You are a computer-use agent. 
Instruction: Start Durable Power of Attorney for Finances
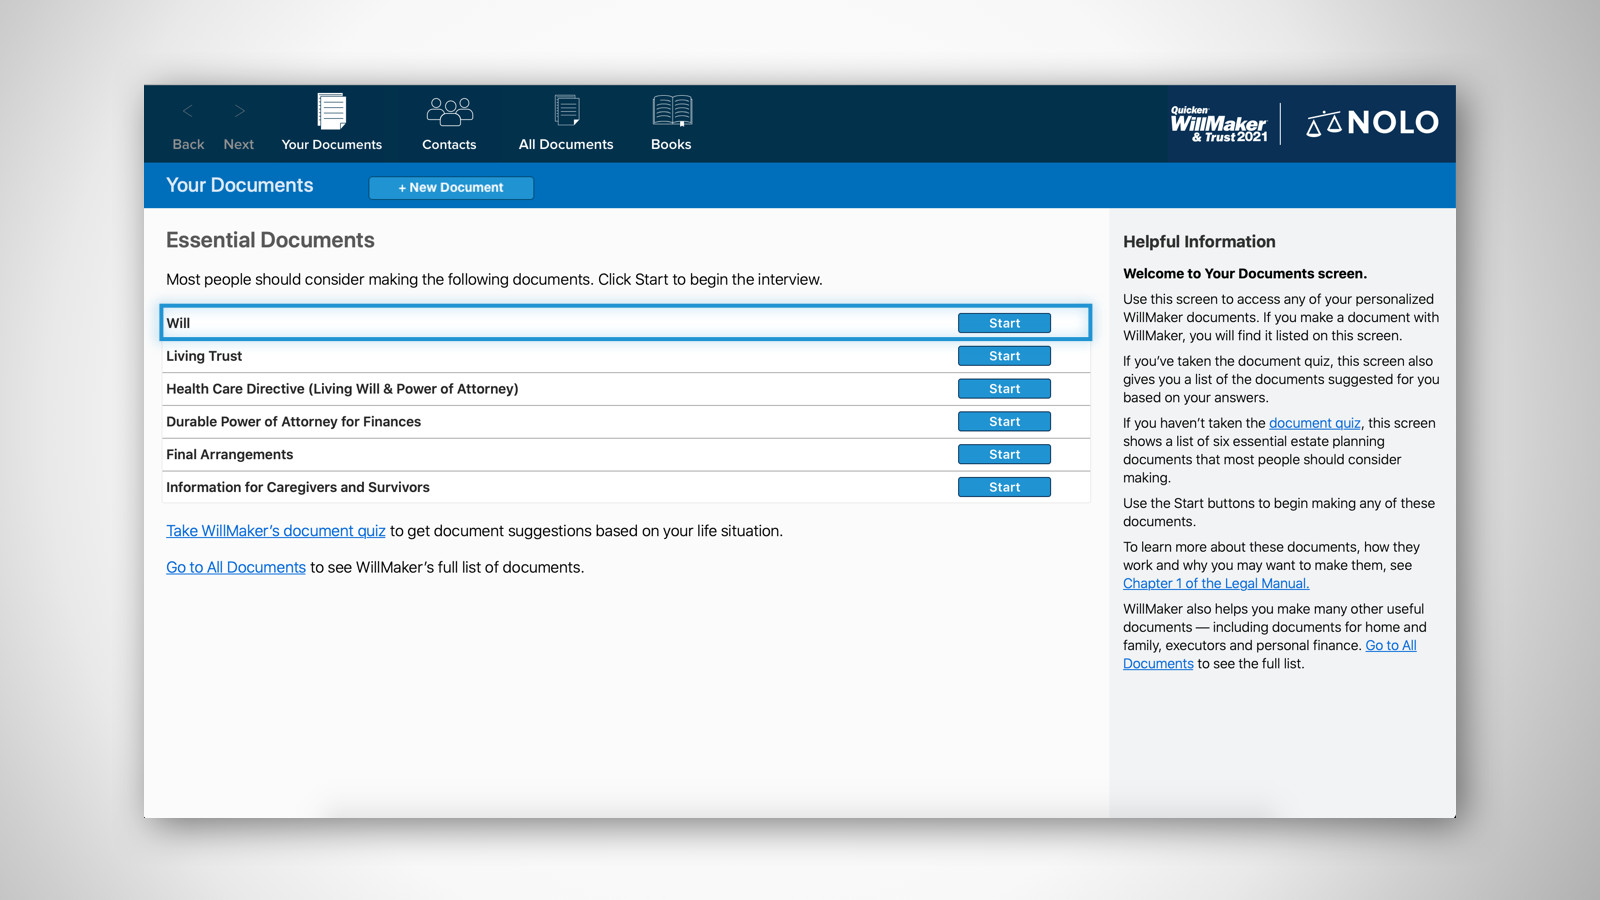click(x=1004, y=421)
